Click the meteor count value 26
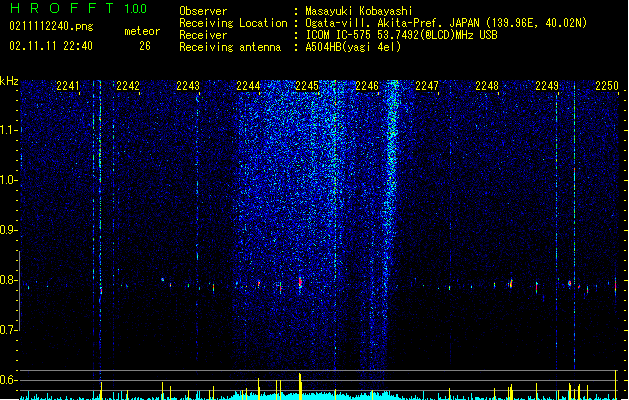629x400 pixels. point(145,46)
